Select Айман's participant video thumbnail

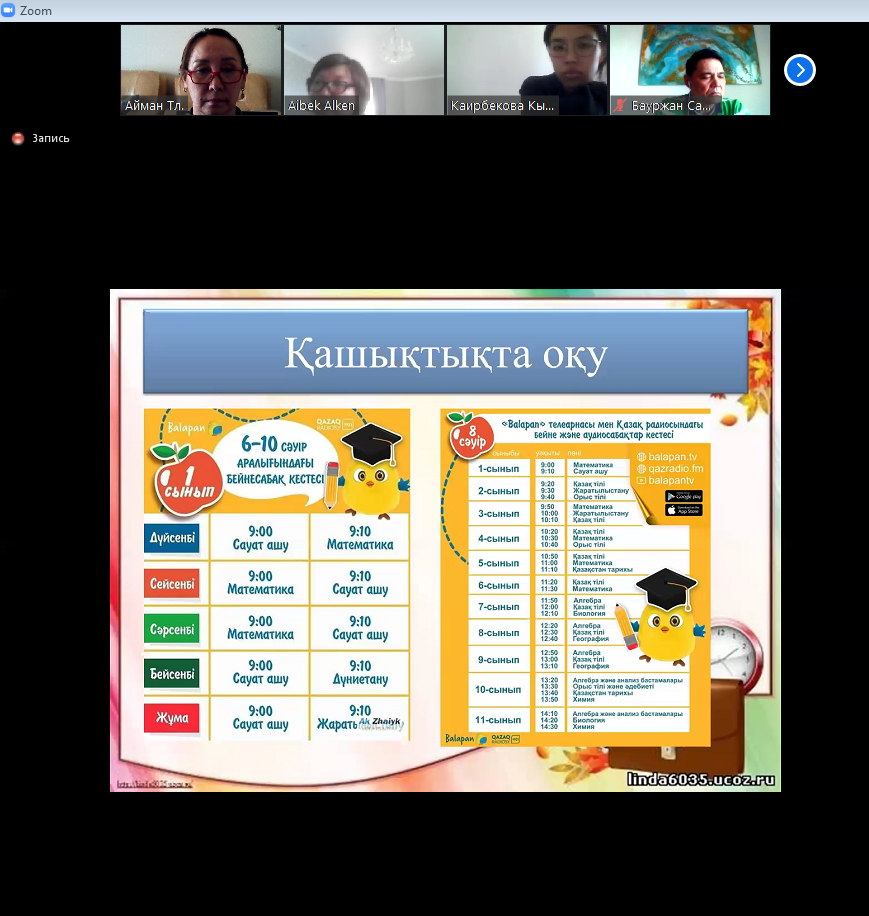coord(201,70)
